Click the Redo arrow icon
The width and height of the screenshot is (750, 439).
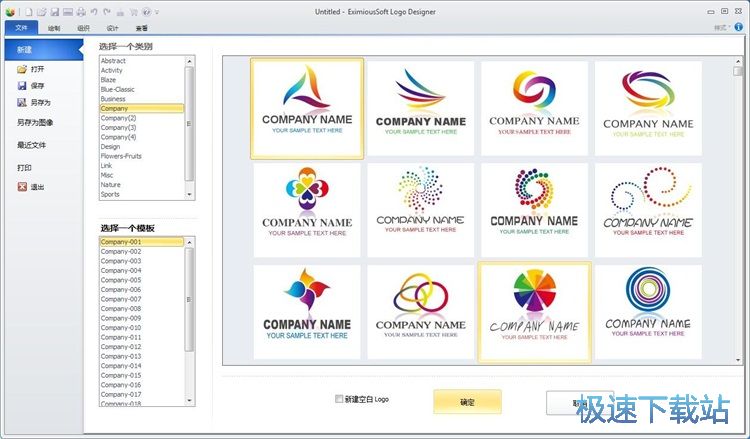(x=107, y=12)
